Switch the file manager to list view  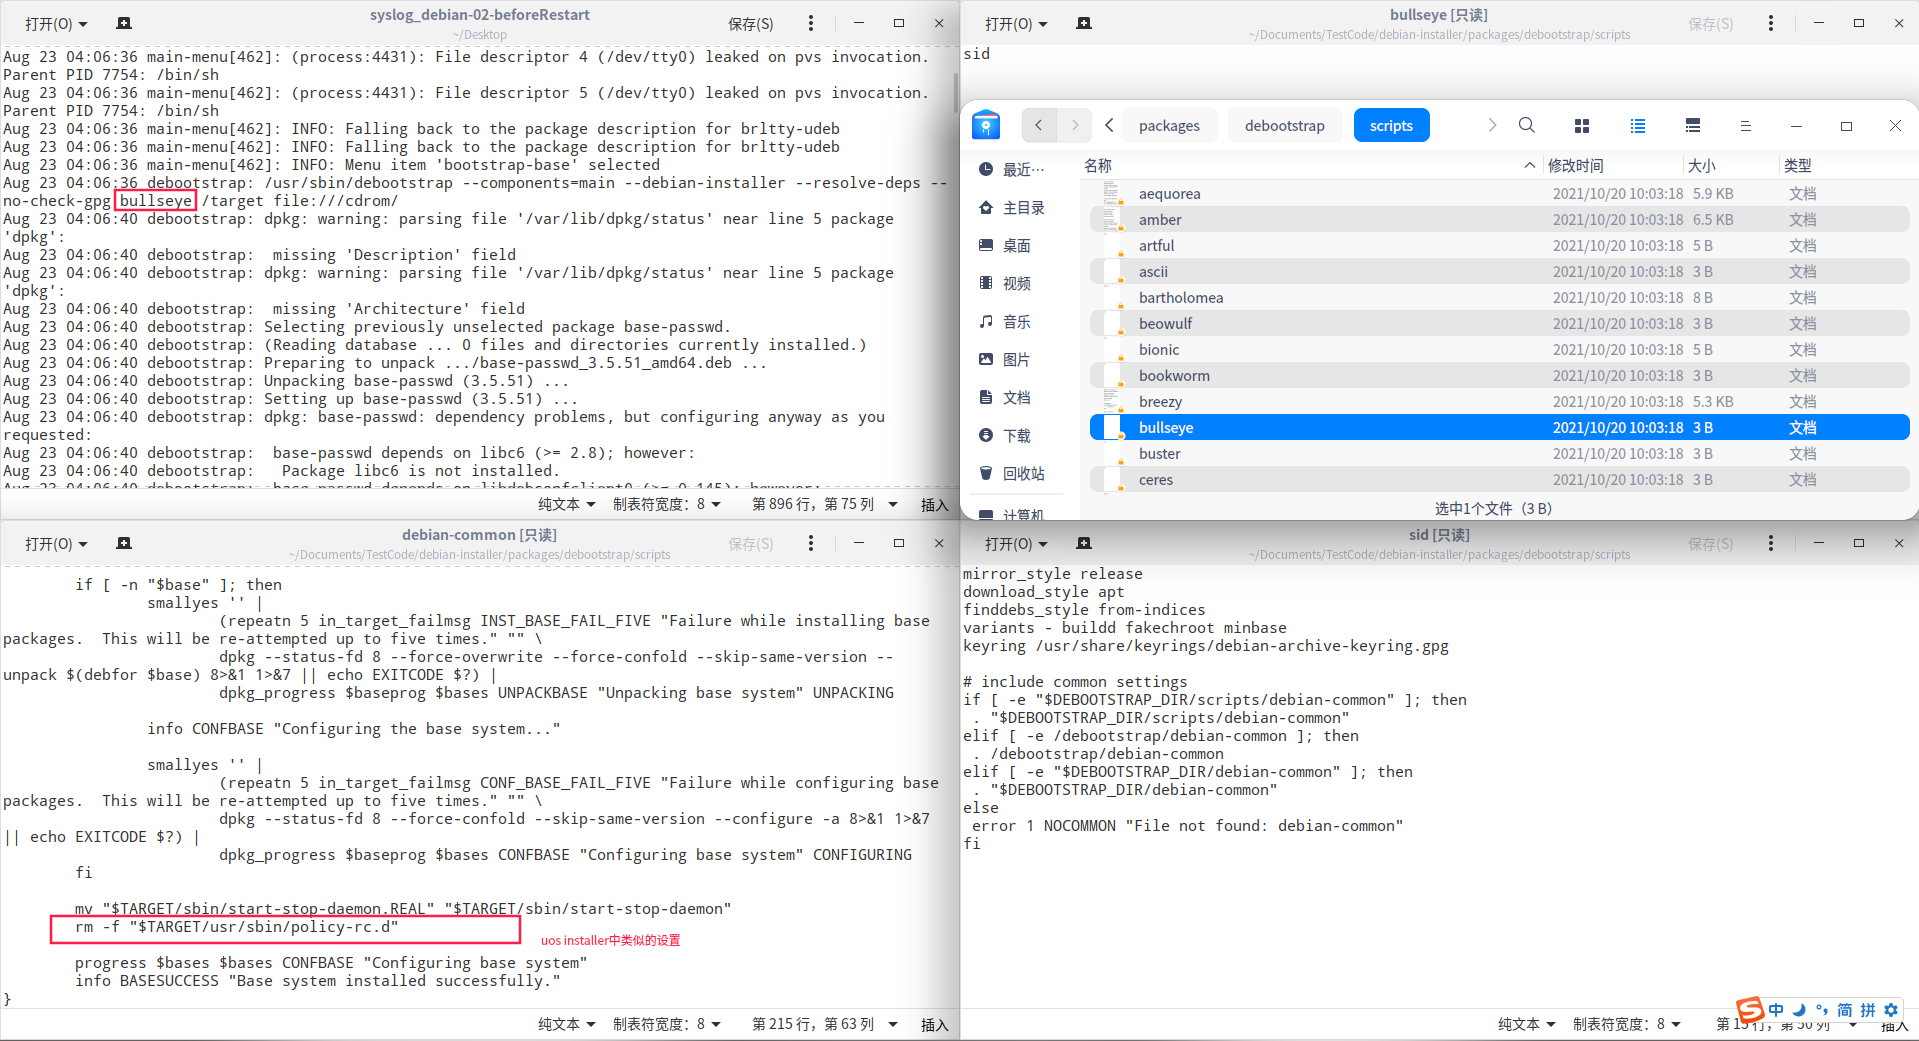pos(1638,125)
